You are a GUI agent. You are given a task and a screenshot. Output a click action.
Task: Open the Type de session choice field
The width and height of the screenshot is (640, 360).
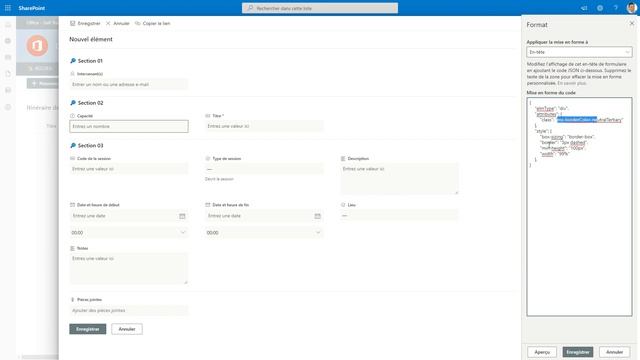point(264,169)
